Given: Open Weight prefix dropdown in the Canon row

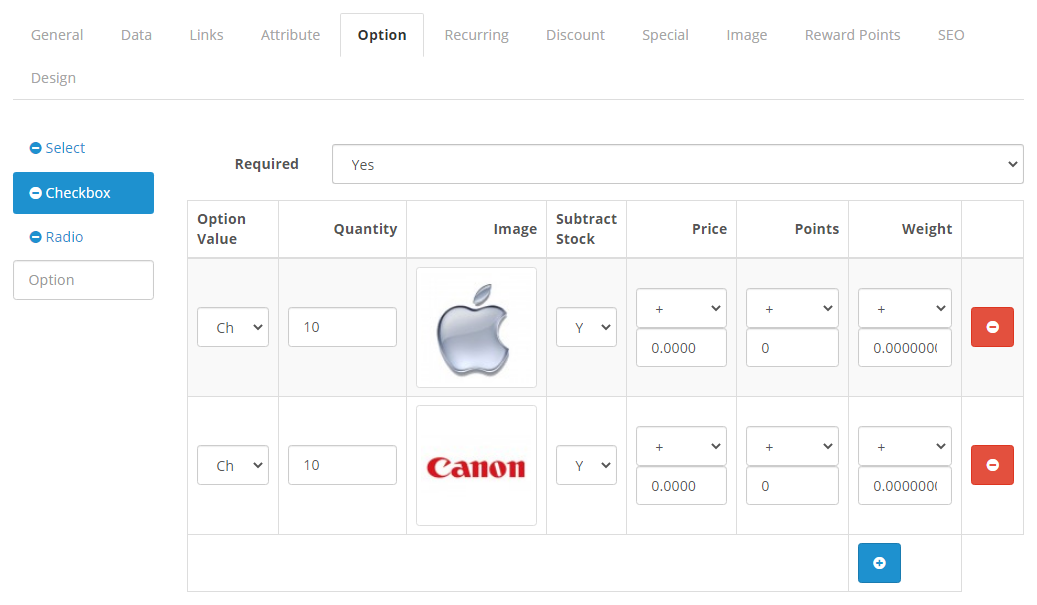Looking at the screenshot, I should pyautogui.click(x=905, y=446).
